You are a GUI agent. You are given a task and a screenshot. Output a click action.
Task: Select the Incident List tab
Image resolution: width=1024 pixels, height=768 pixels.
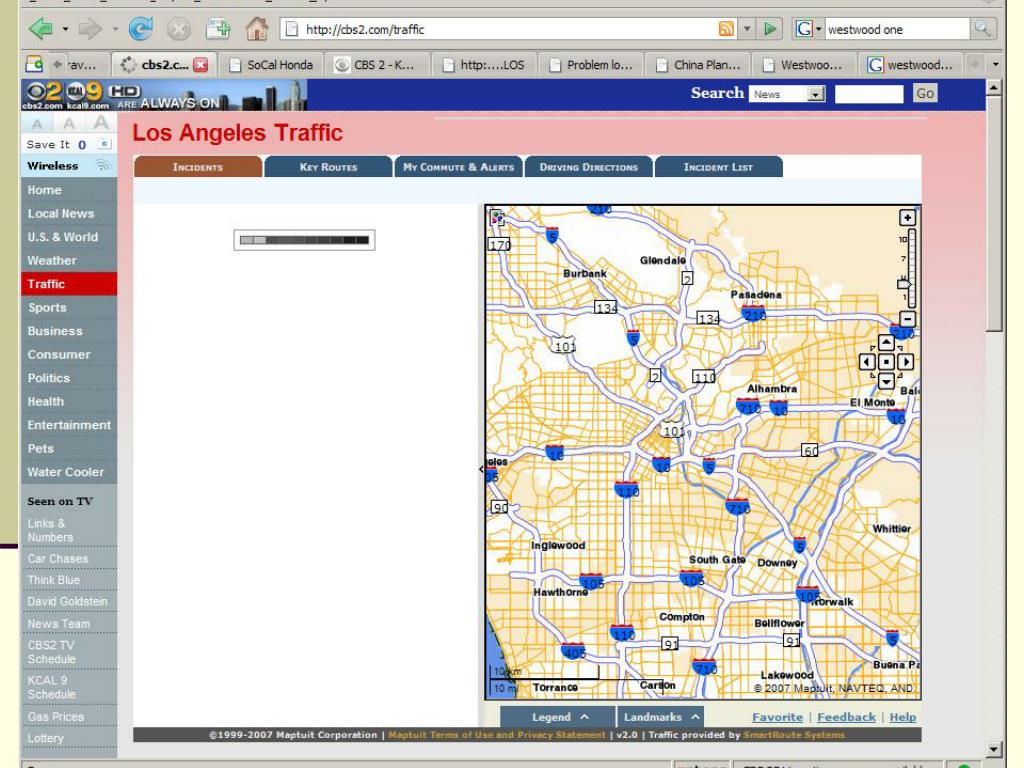(x=718, y=167)
